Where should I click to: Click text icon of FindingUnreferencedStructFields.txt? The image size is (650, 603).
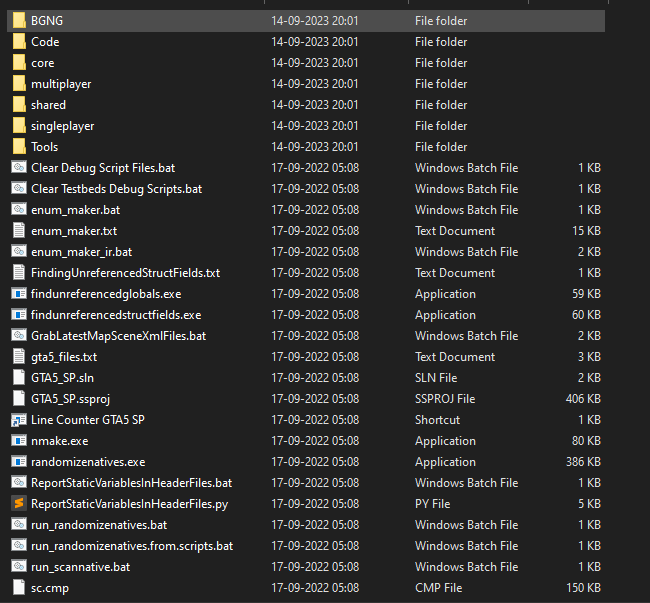click(x=19, y=272)
